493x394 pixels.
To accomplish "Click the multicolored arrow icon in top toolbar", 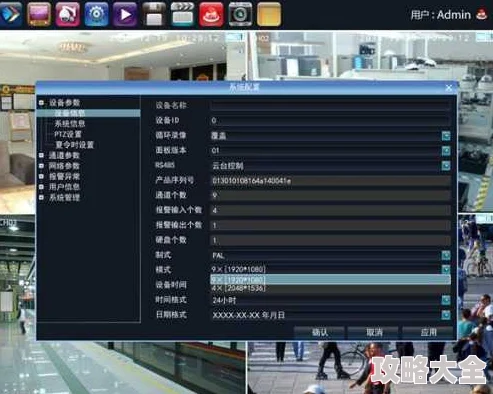I will click(11, 14).
